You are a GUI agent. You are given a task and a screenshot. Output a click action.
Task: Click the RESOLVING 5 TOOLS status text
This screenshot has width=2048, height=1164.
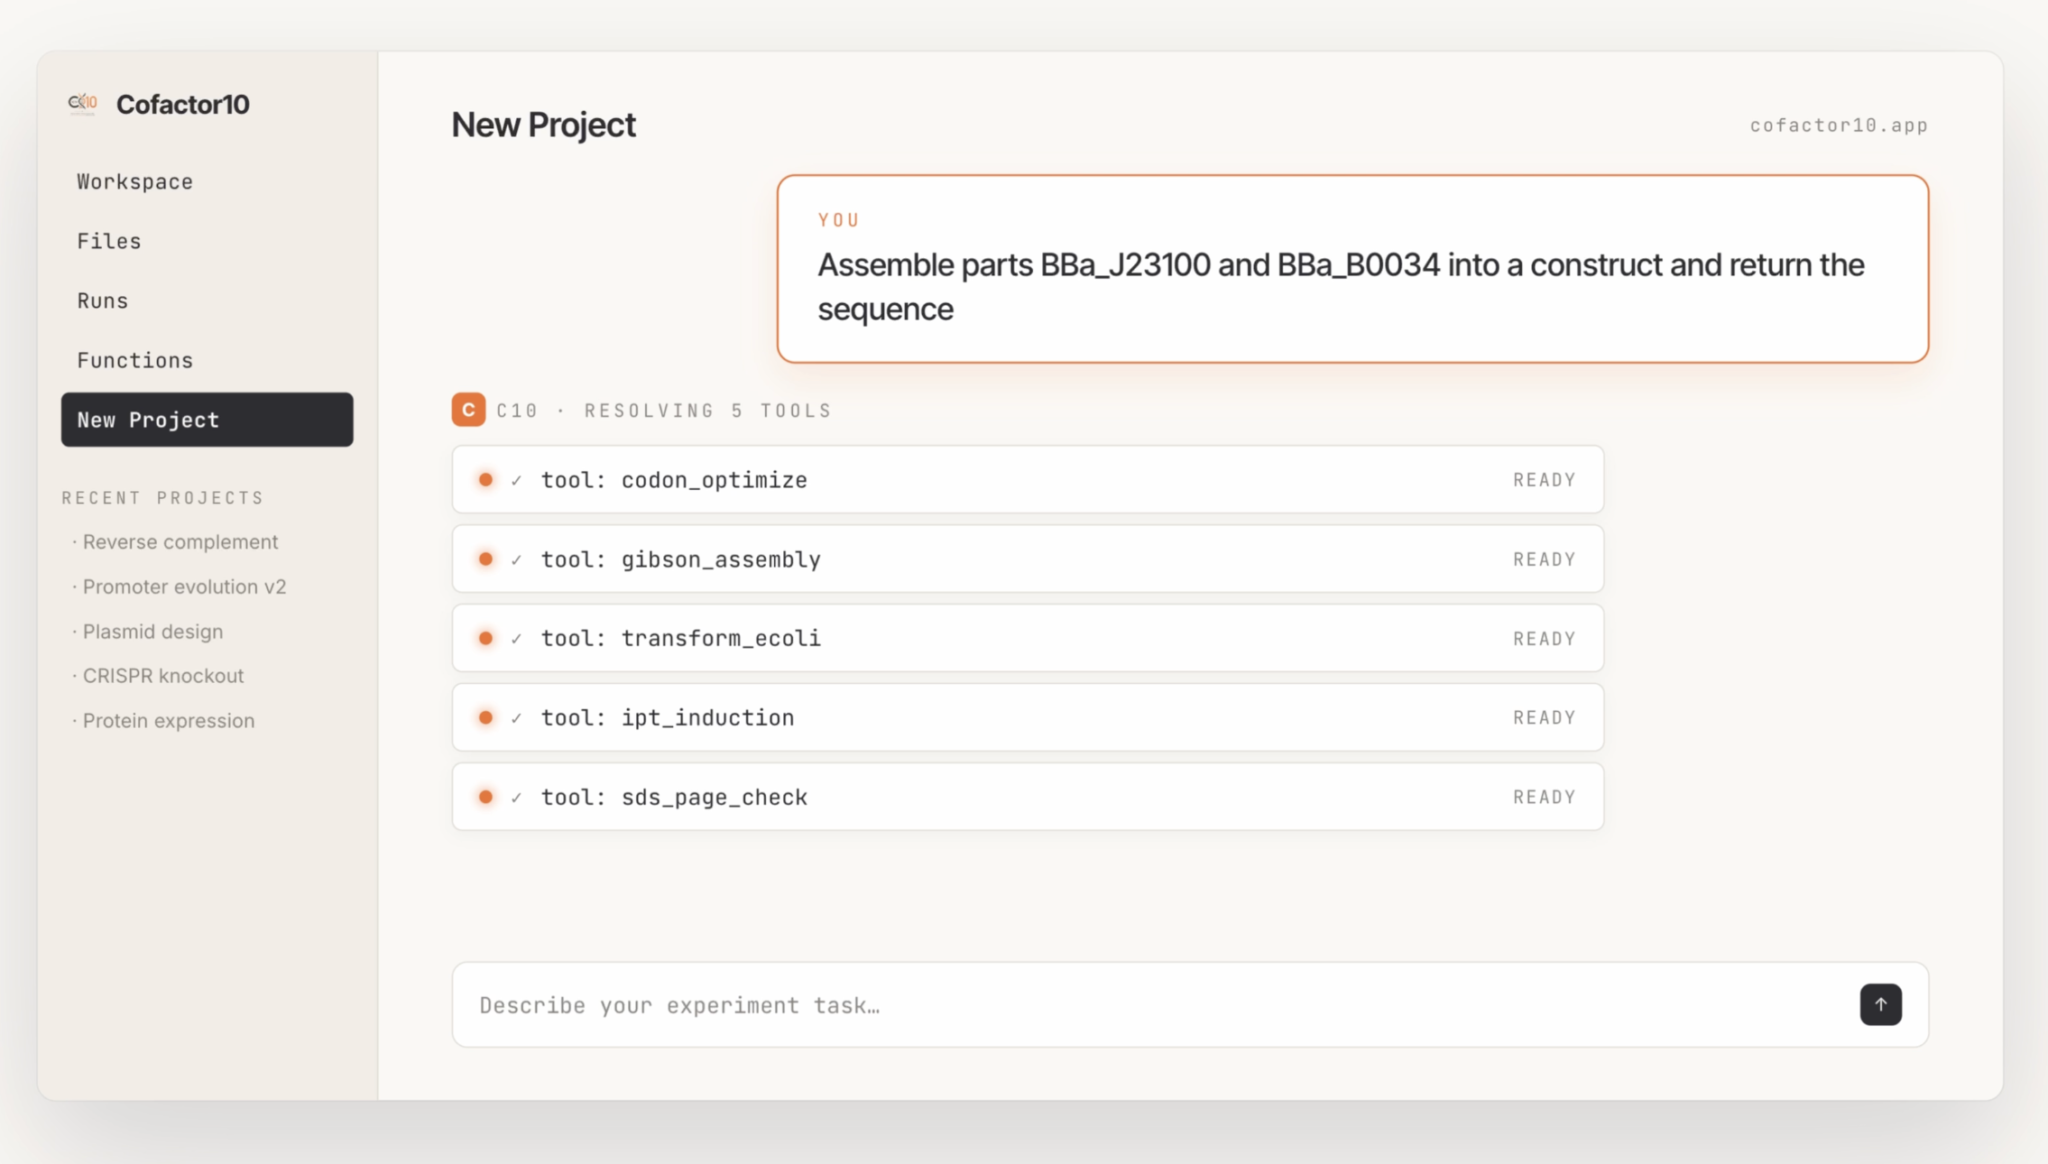[x=708, y=410]
